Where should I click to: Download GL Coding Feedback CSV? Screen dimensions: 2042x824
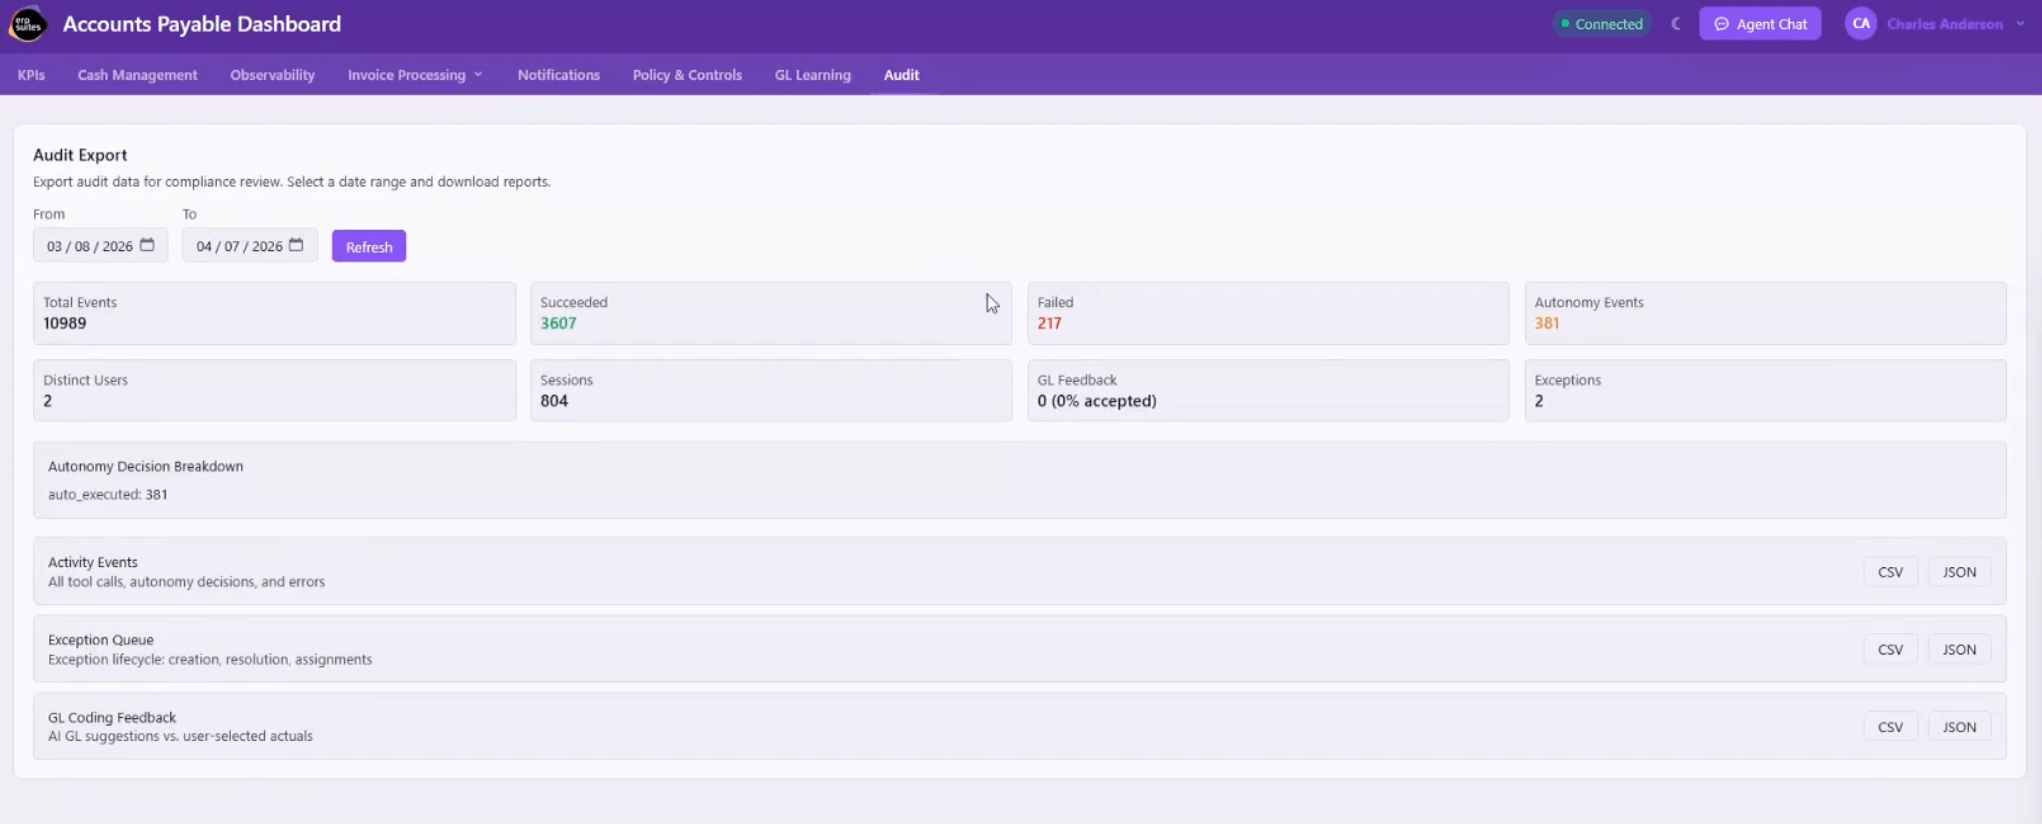1890,727
